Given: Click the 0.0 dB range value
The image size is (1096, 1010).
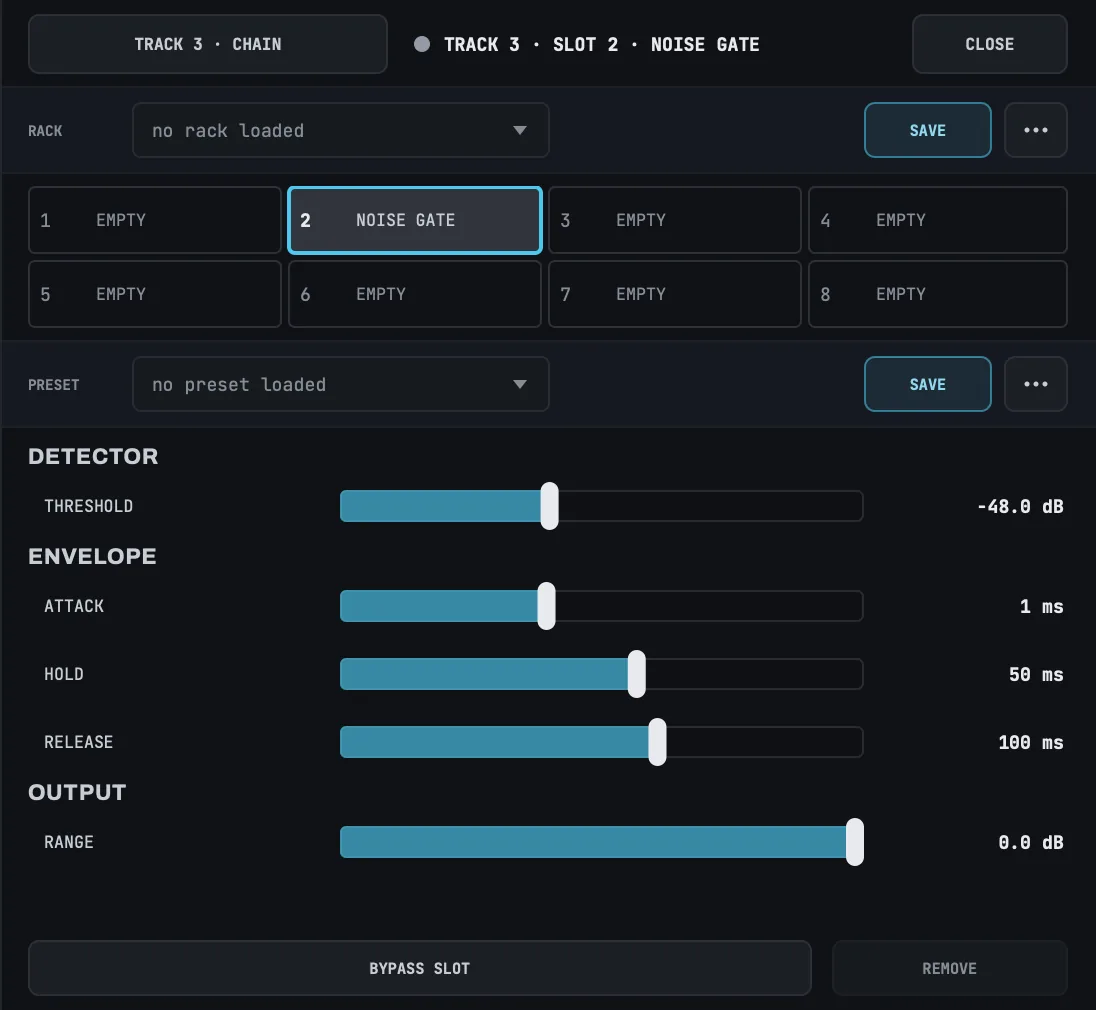Looking at the screenshot, I should 1031,842.
